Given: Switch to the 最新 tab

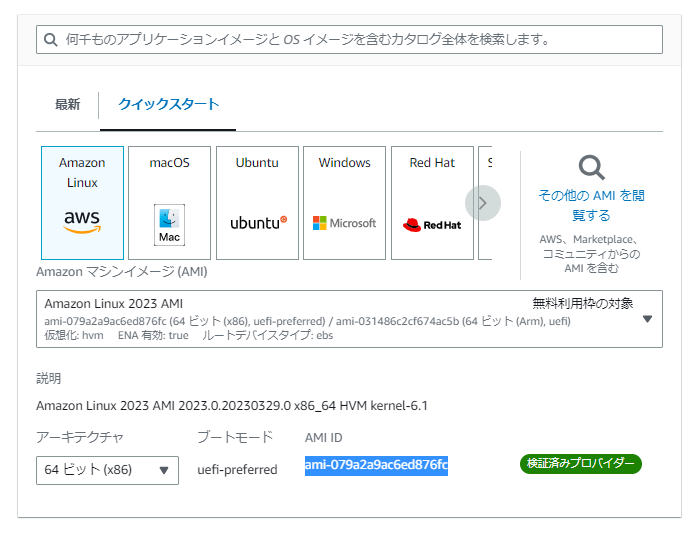Looking at the screenshot, I should 67,104.
